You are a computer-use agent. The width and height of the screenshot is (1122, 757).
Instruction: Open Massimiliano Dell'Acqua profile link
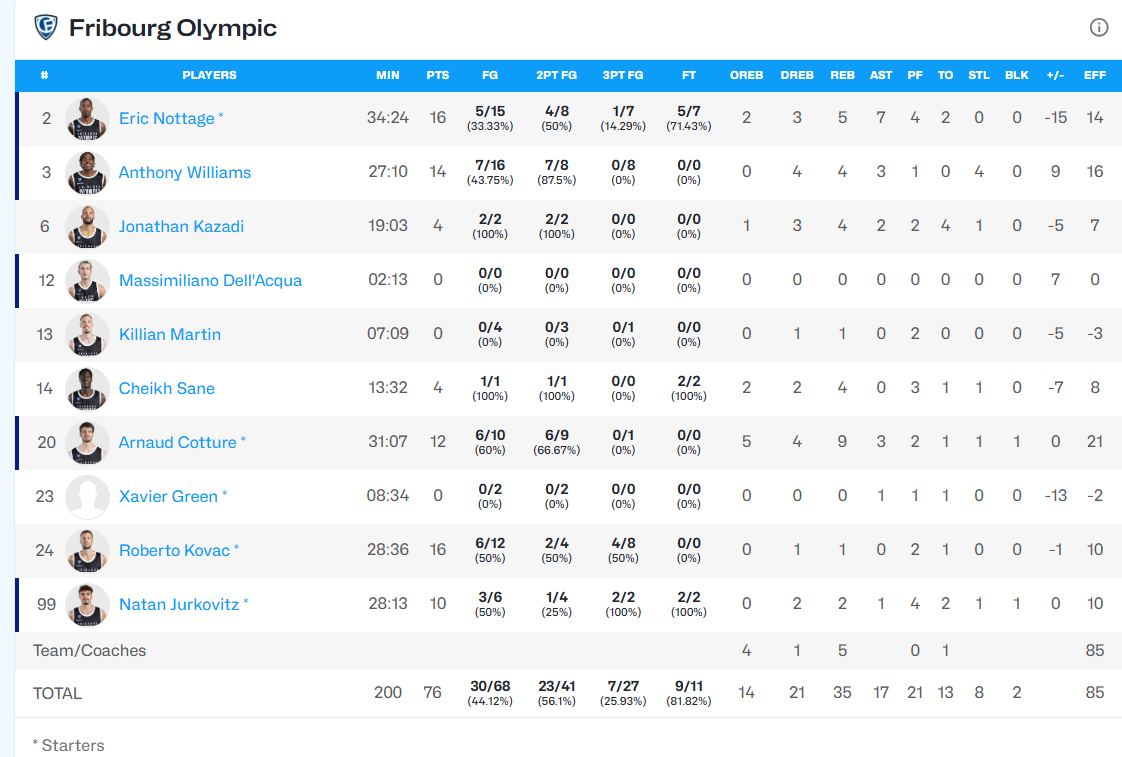(210, 280)
